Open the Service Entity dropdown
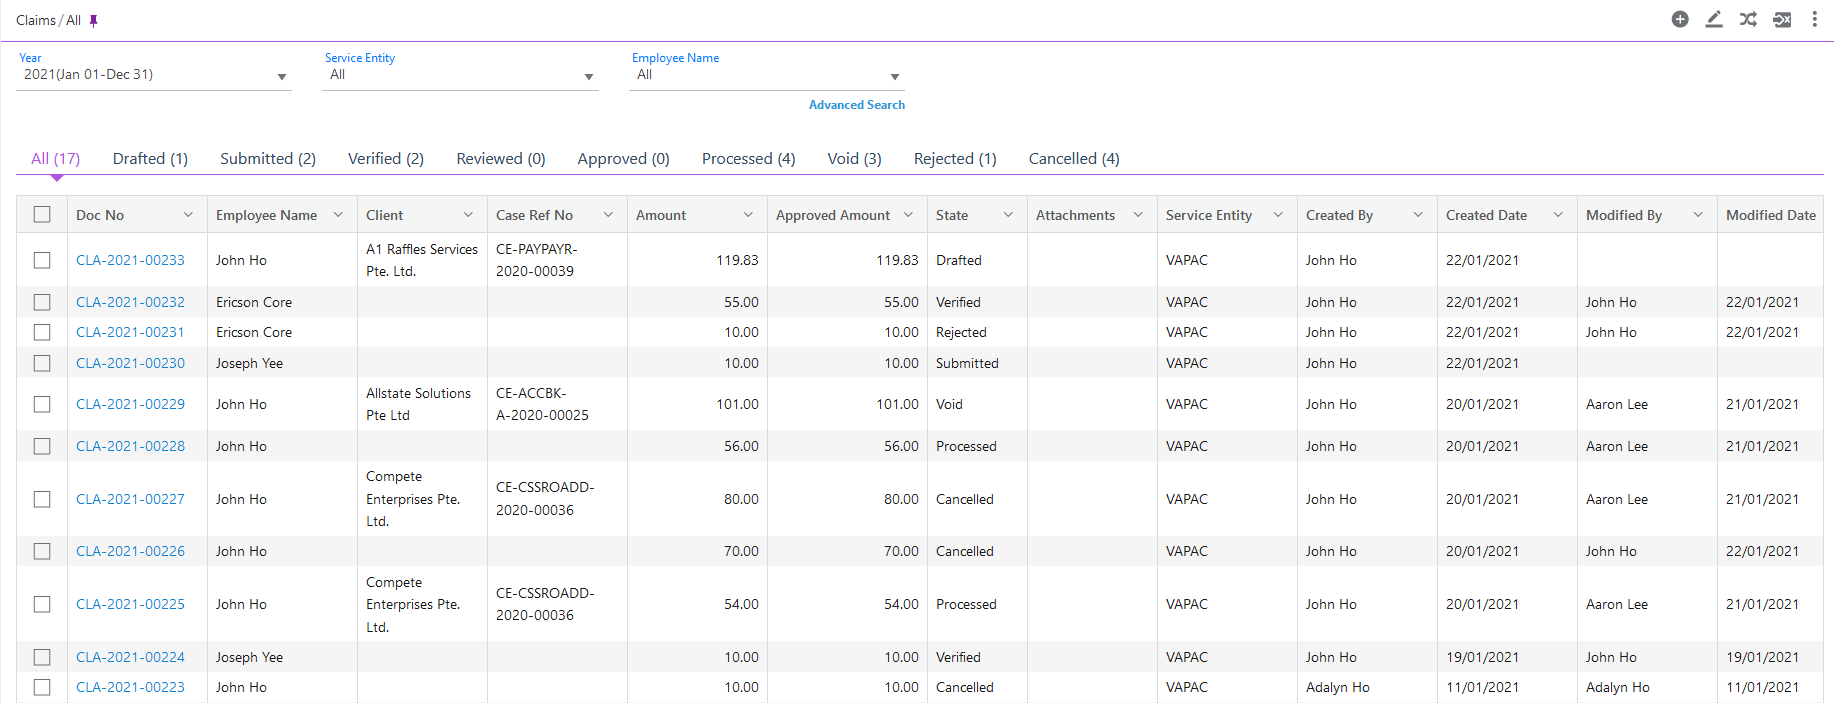1834x703 pixels. coord(589,77)
